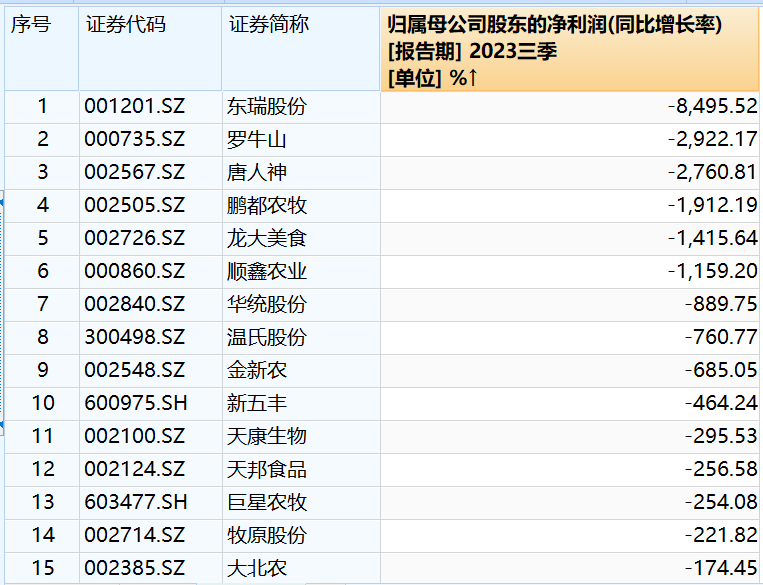The height and width of the screenshot is (585, 763).
Task: Click the 证券代码 column header
Action: pyautogui.click(x=150, y=49)
